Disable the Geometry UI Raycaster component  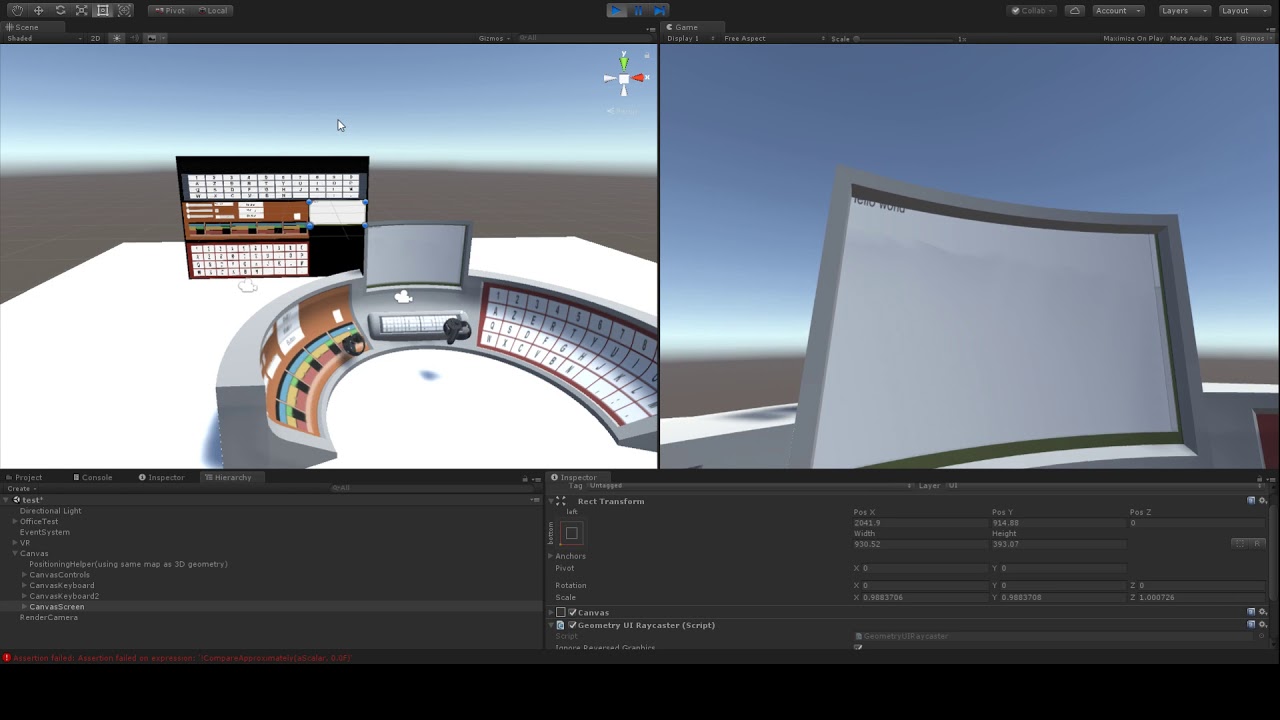(572, 624)
